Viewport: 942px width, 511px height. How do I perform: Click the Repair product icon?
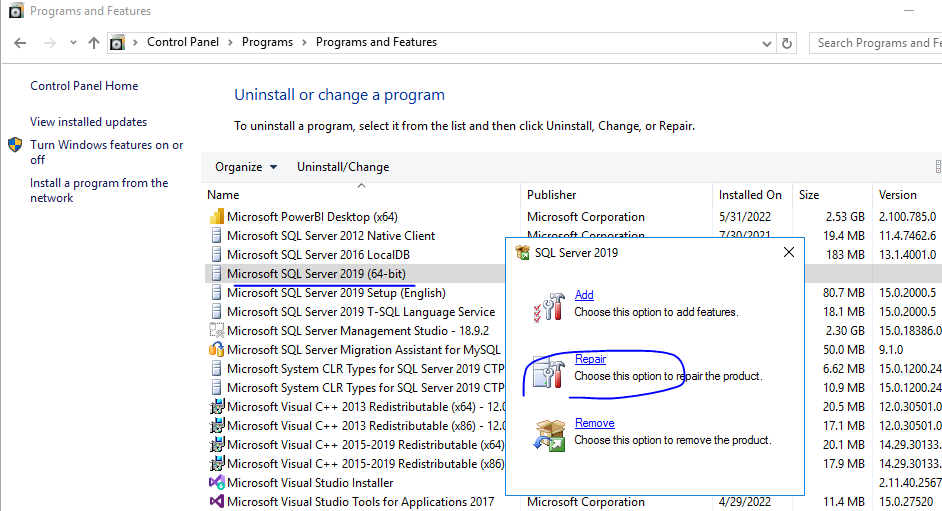tap(549, 372)
